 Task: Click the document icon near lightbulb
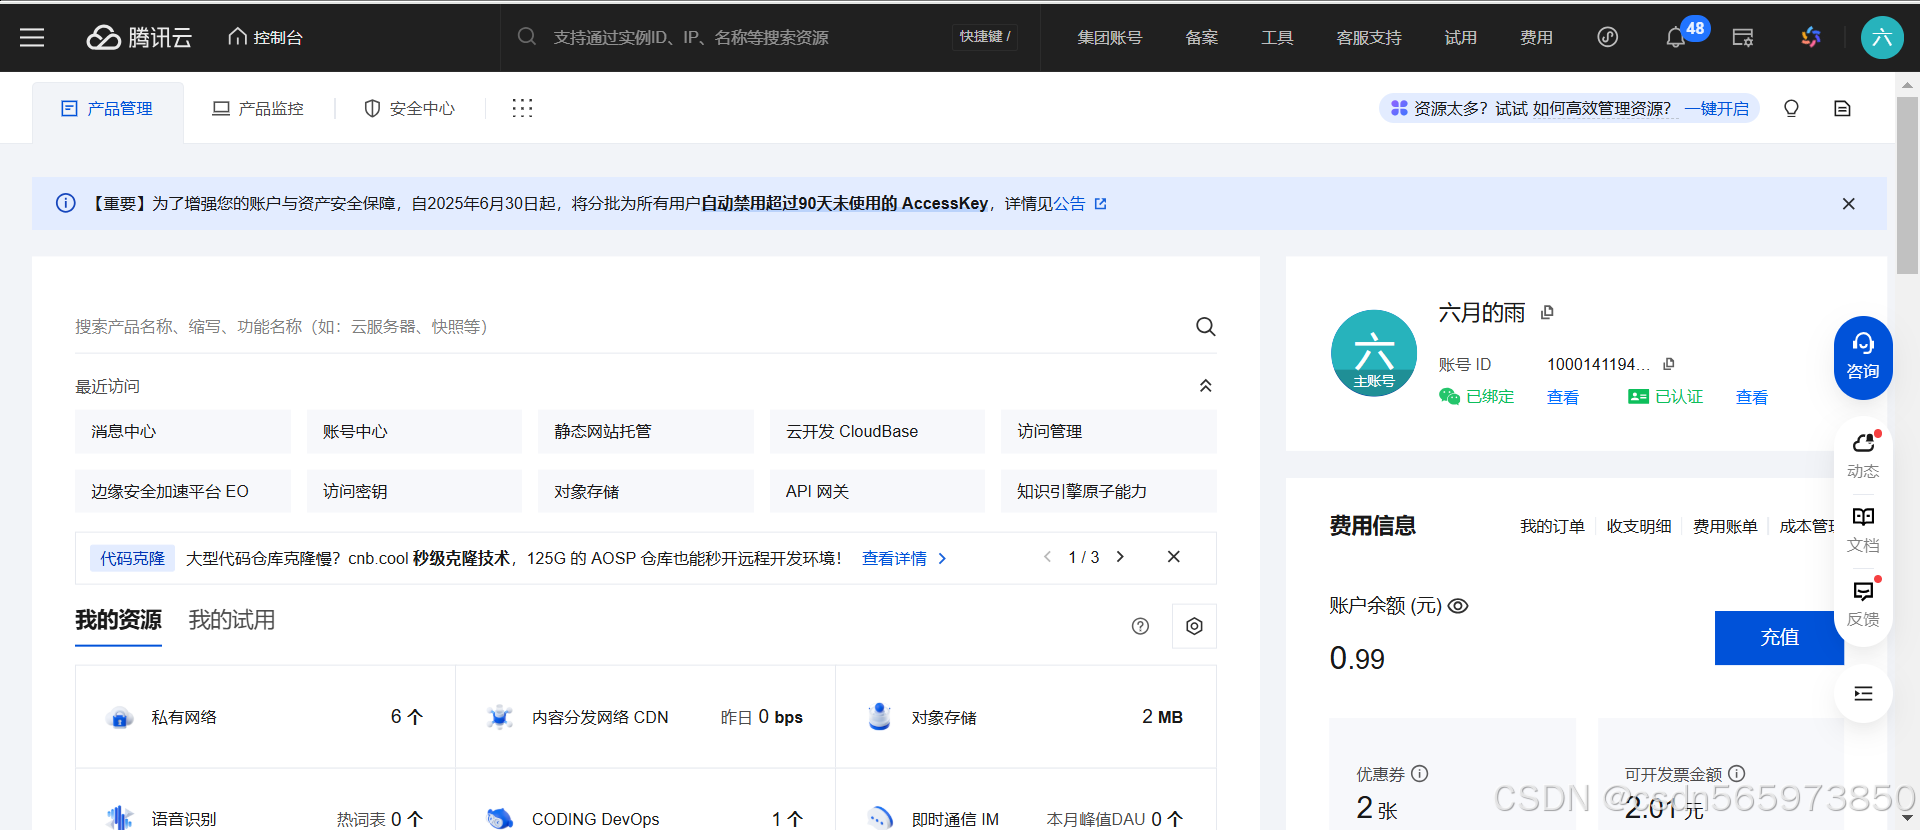point(1842,108)
